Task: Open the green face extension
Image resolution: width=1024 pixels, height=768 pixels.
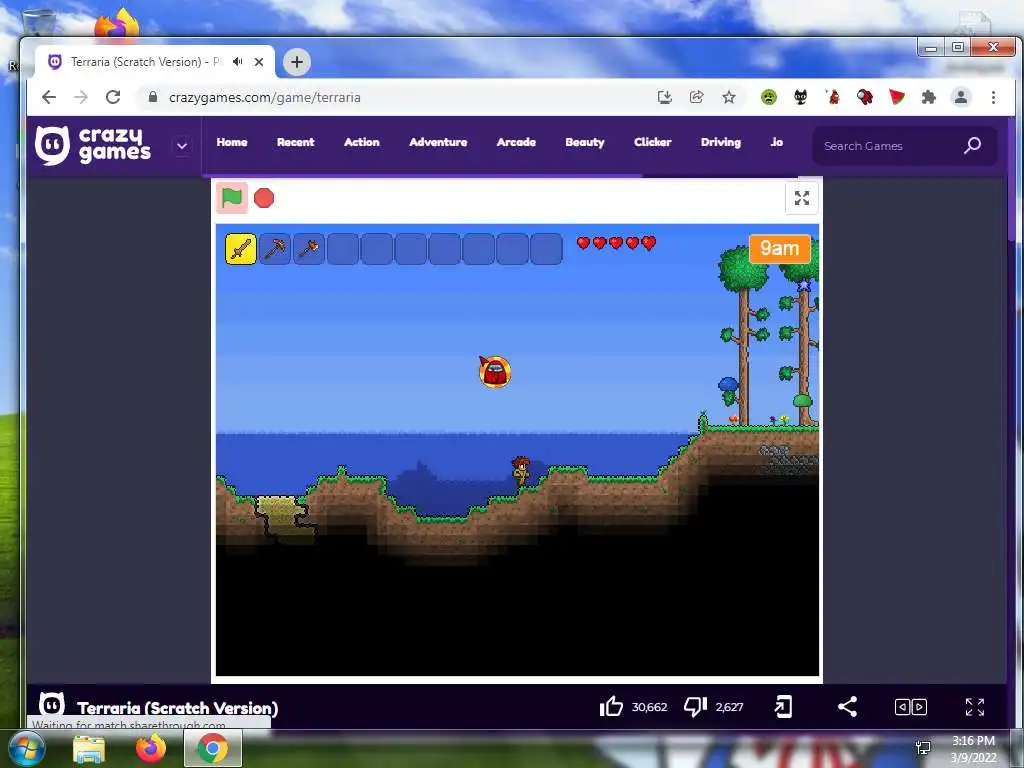Action: pyautogui.click(x=769, y=97)
